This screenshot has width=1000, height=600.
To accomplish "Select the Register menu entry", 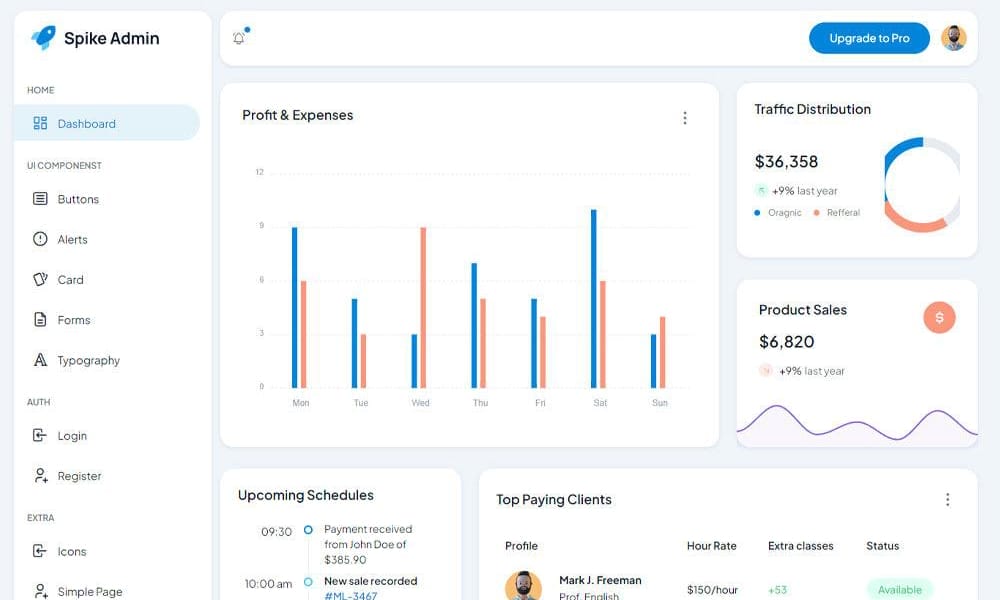I will (x=39, y=476).
